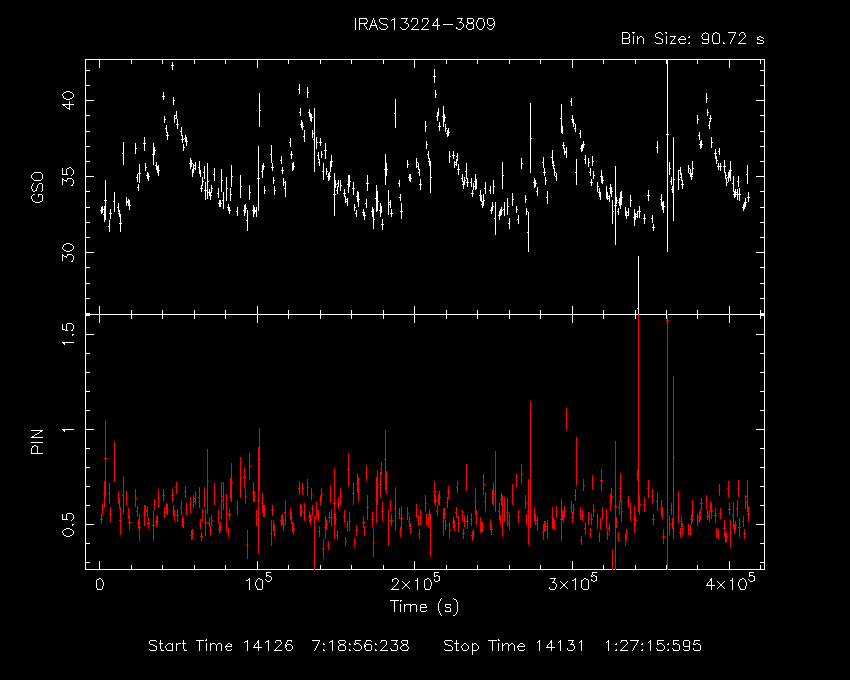Click the 1:27:15:595 stop timestamp
850x680 pixels.
point(653,646)
